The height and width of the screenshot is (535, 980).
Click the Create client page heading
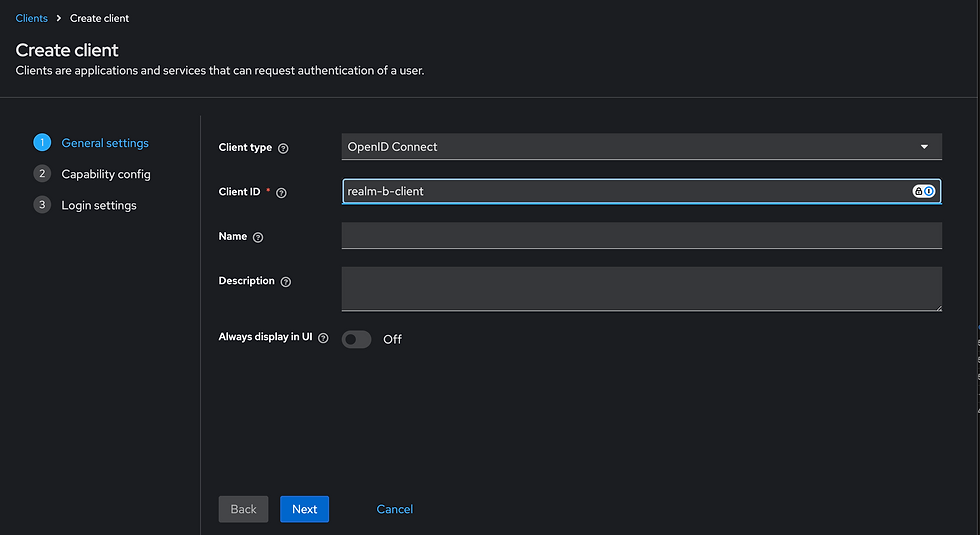[x=67, y=50]
